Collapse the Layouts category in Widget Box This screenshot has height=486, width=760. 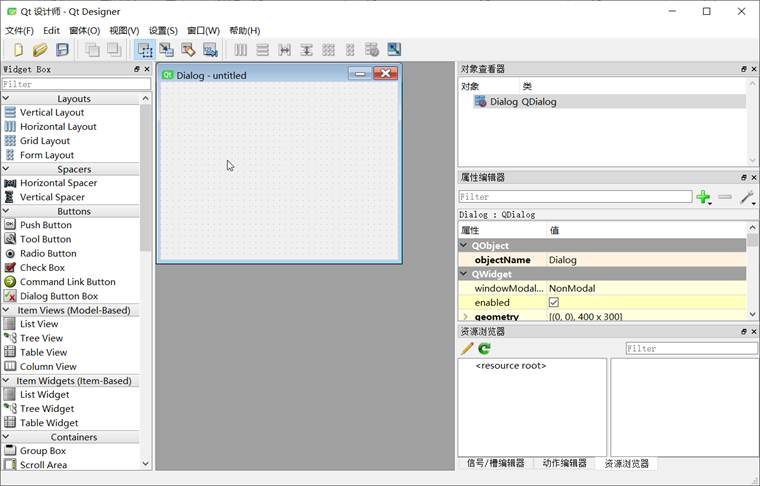tap(6, 98)
